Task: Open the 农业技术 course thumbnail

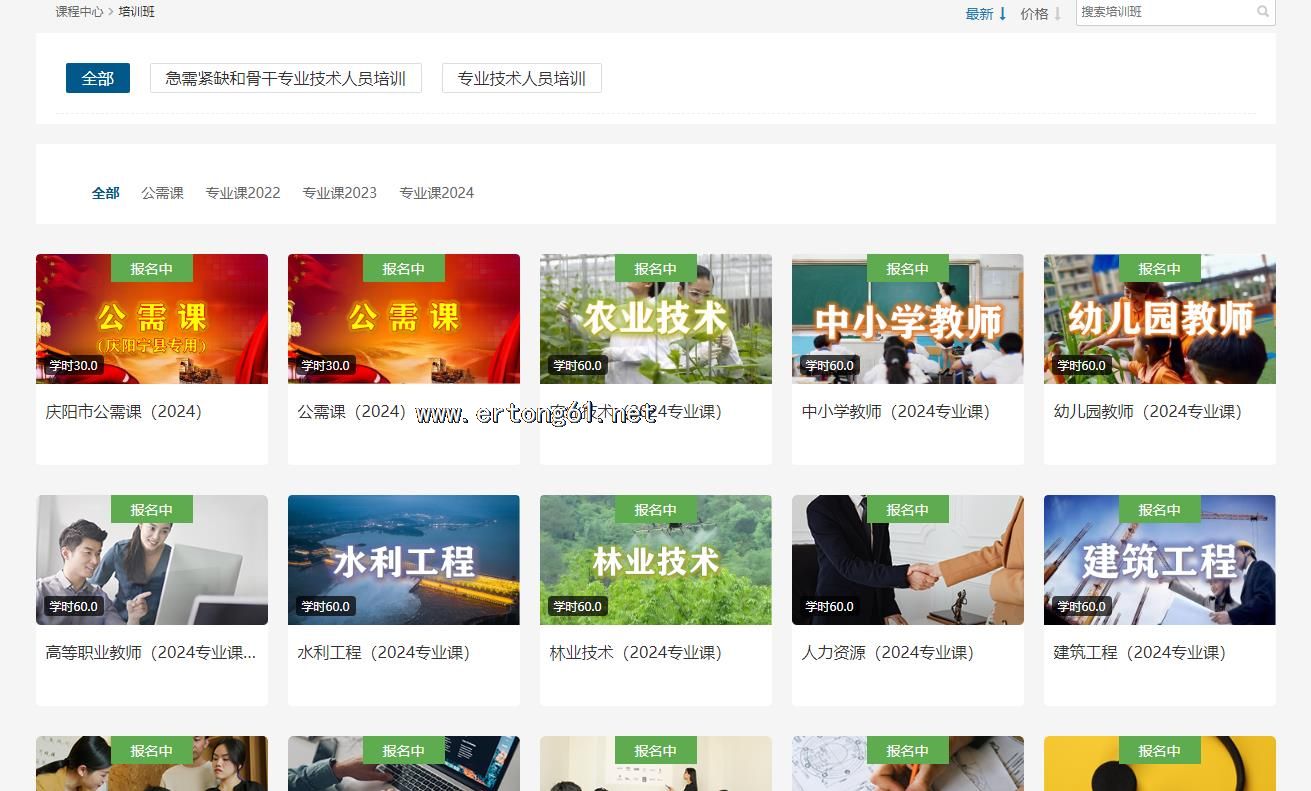Action: [655, 320]
